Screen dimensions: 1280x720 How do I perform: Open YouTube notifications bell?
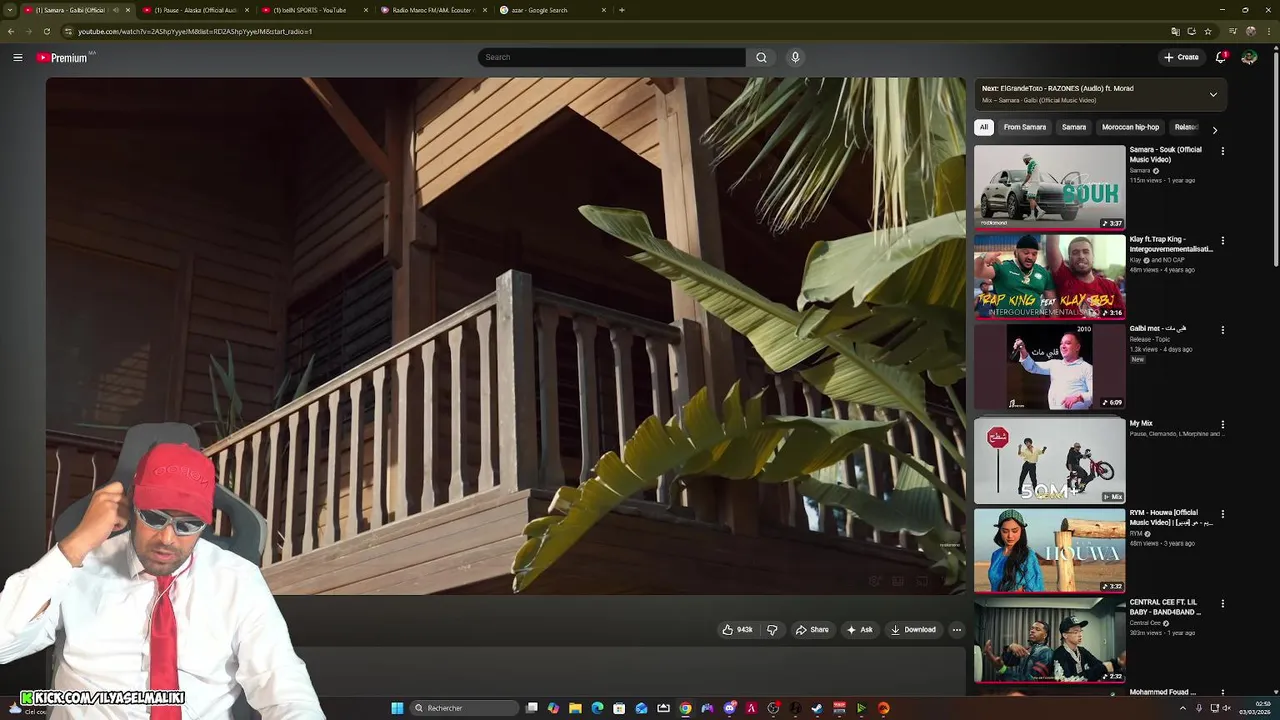coord(1220,57)
